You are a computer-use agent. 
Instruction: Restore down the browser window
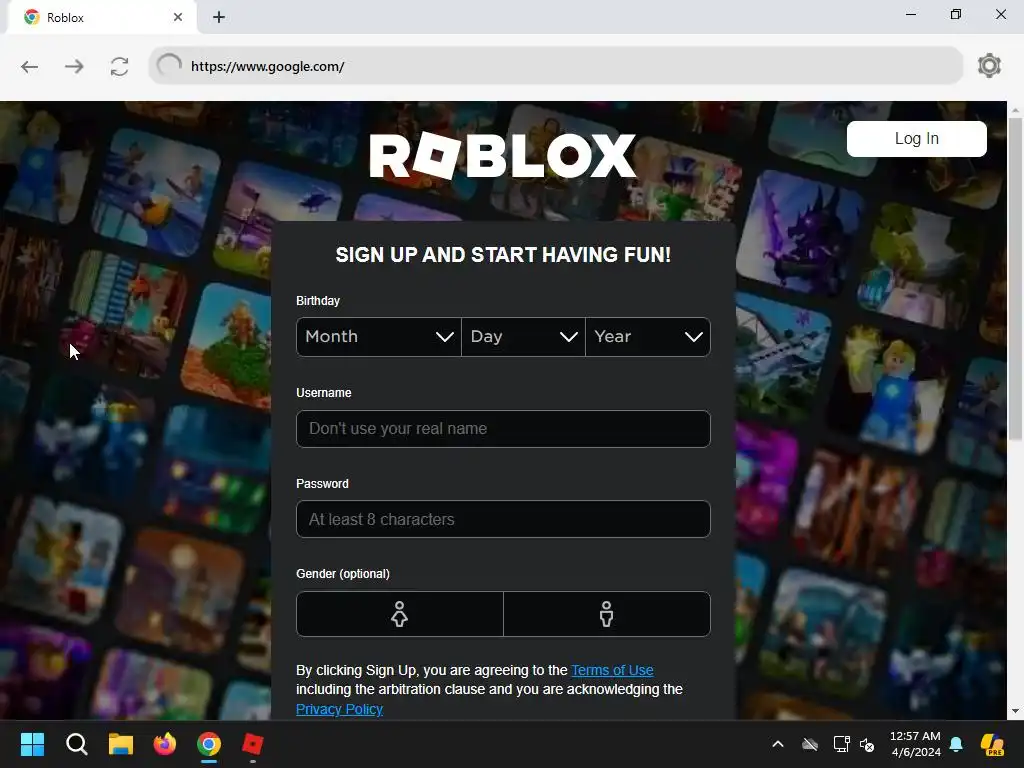(x=956, y=14)
